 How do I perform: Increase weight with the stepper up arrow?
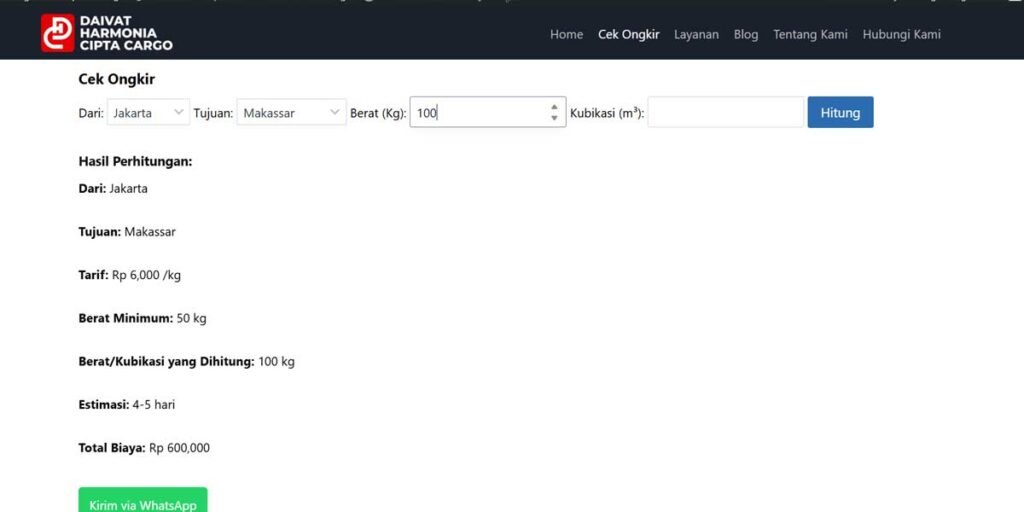[x=554, y=107]
